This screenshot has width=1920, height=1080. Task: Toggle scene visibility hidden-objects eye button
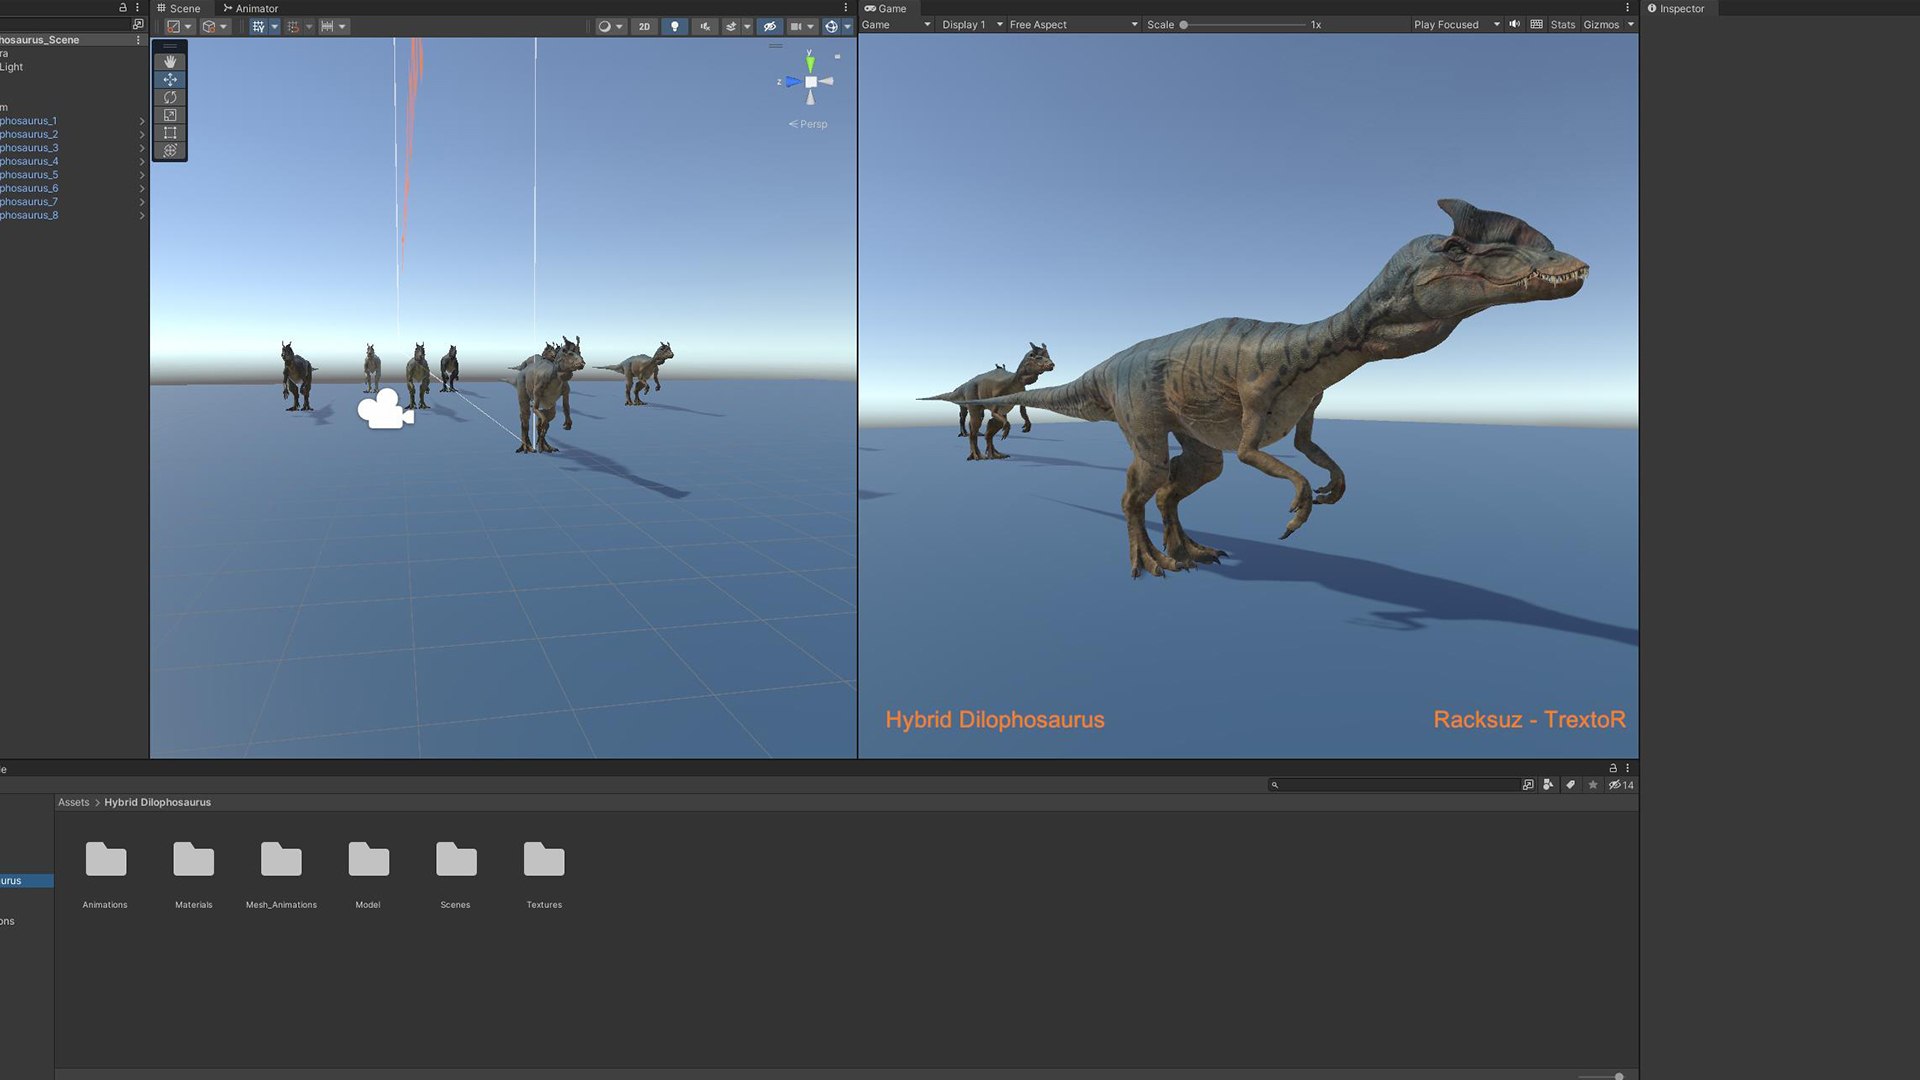[769, 27]
